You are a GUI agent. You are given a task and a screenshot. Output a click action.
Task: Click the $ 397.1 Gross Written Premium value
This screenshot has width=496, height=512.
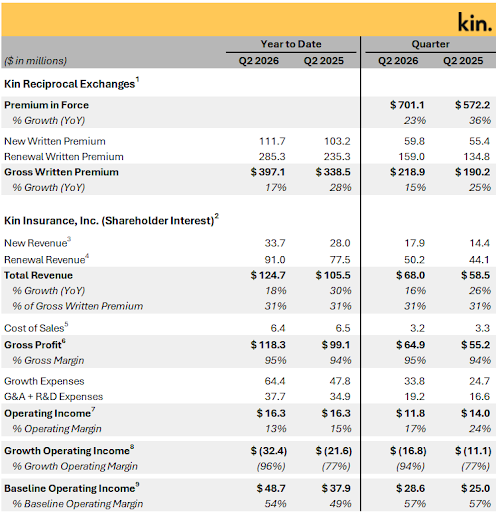pos(268,172)
